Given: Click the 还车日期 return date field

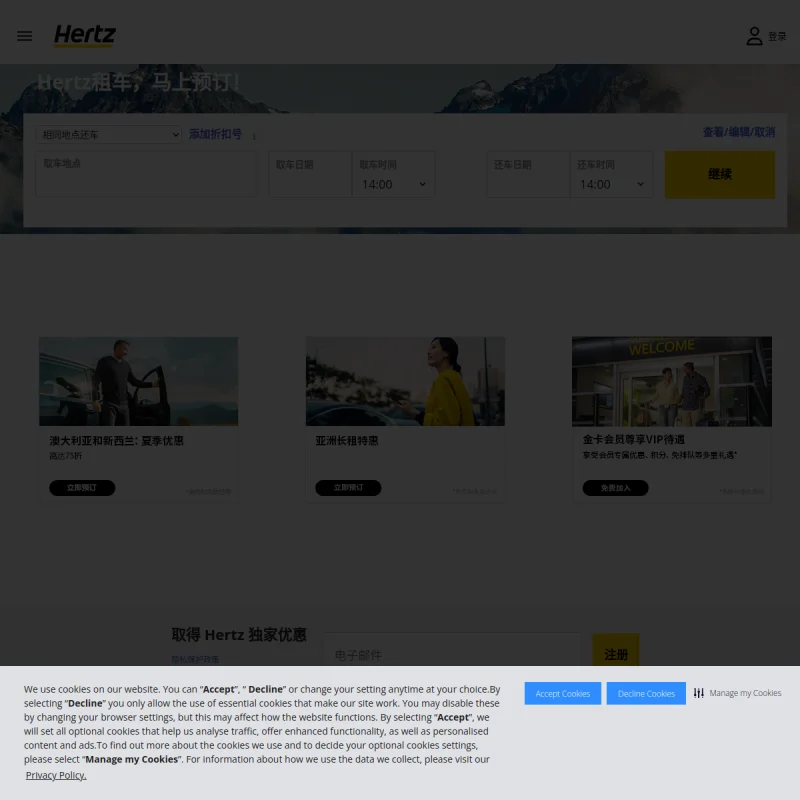Looking at the screenshot, I should [528, 174].
